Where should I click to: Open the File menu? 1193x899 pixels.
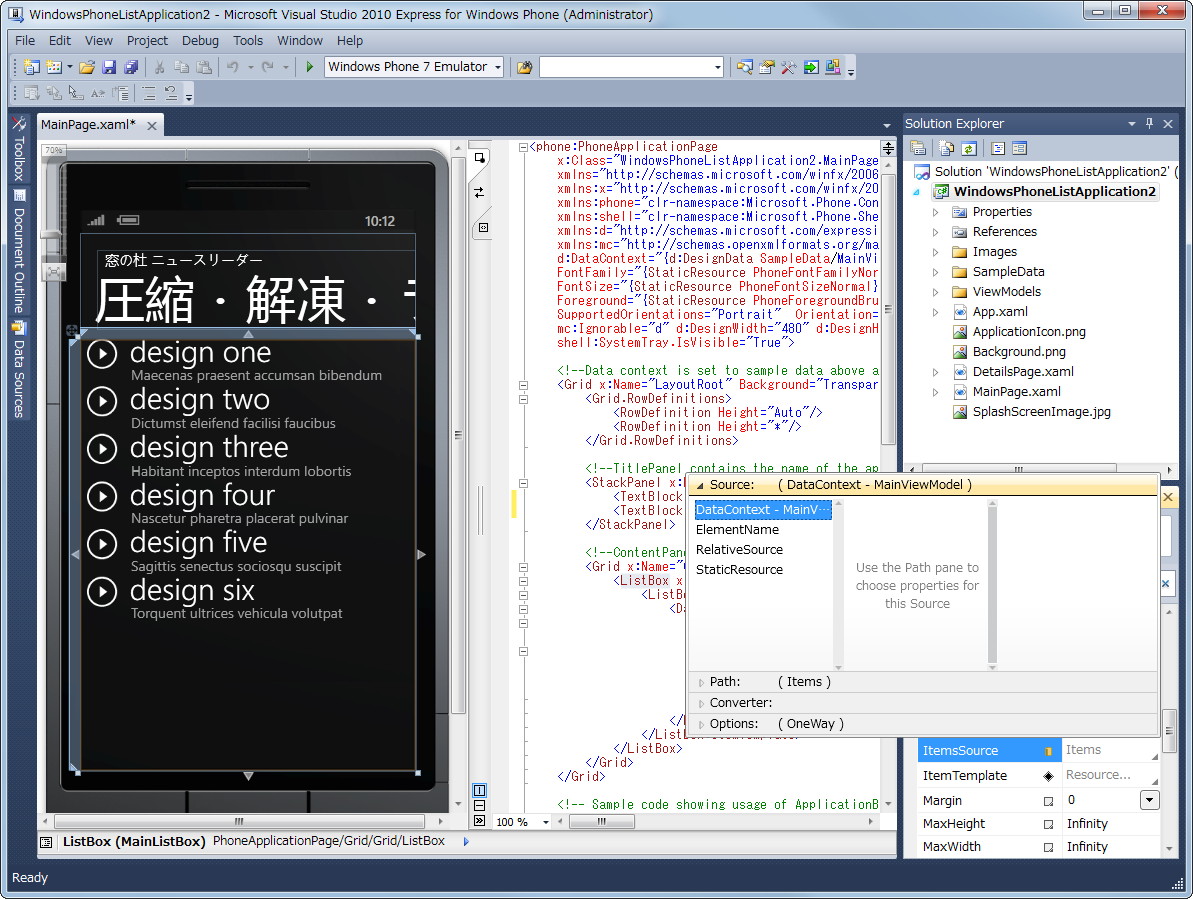click(25, 40)
